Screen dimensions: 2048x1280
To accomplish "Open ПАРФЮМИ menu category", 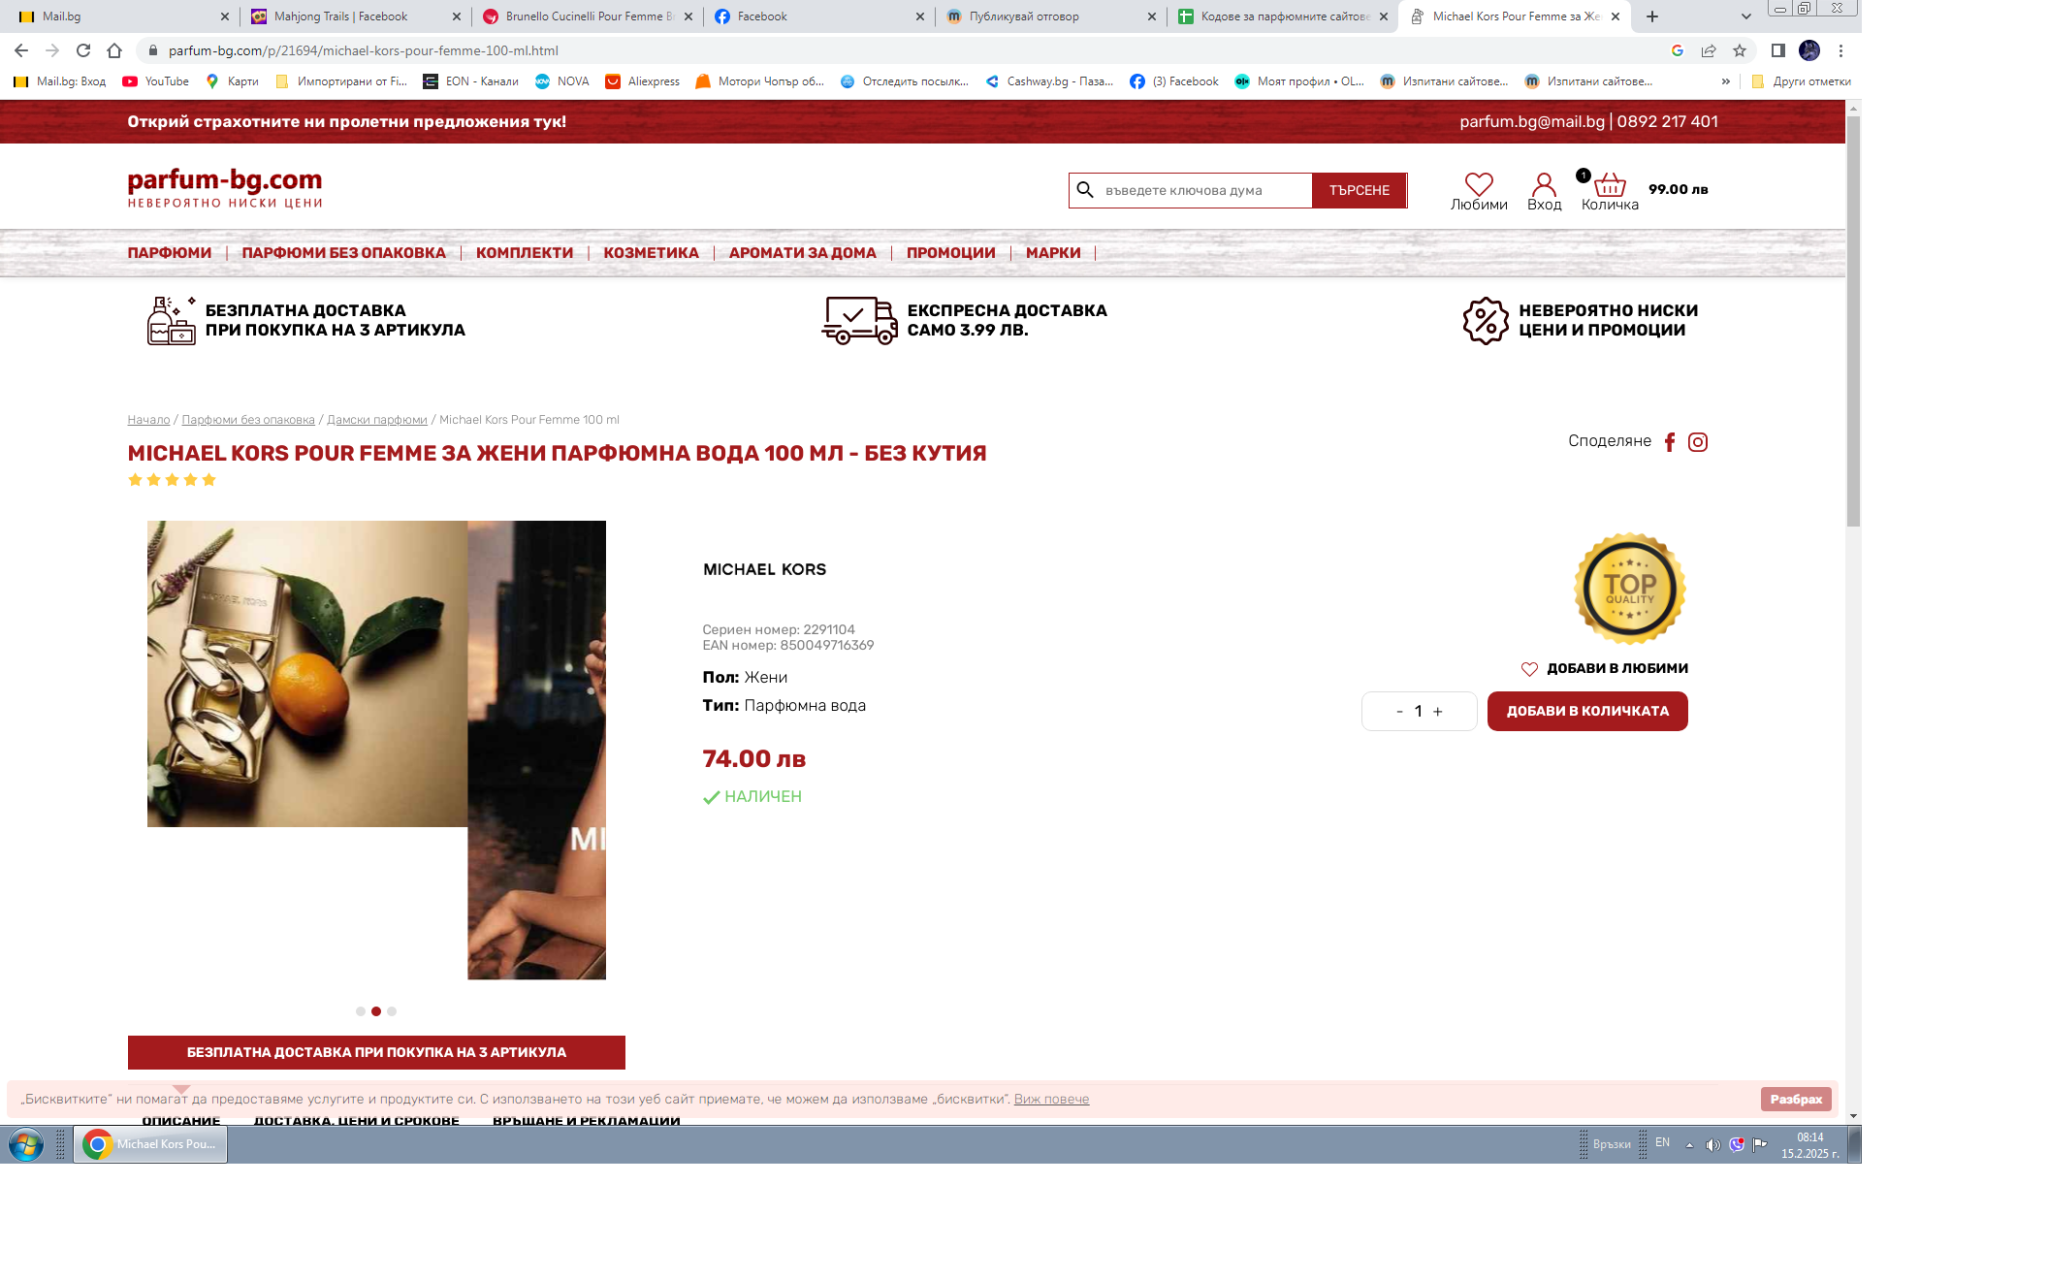I will [x=169, y=253].
